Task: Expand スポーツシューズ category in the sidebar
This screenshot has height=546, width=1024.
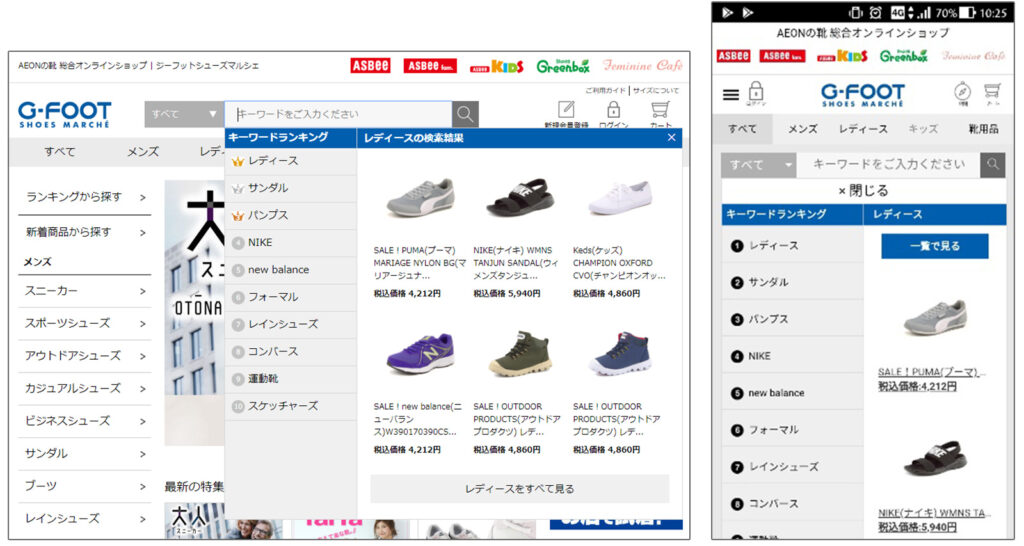Action: [84, 324]
